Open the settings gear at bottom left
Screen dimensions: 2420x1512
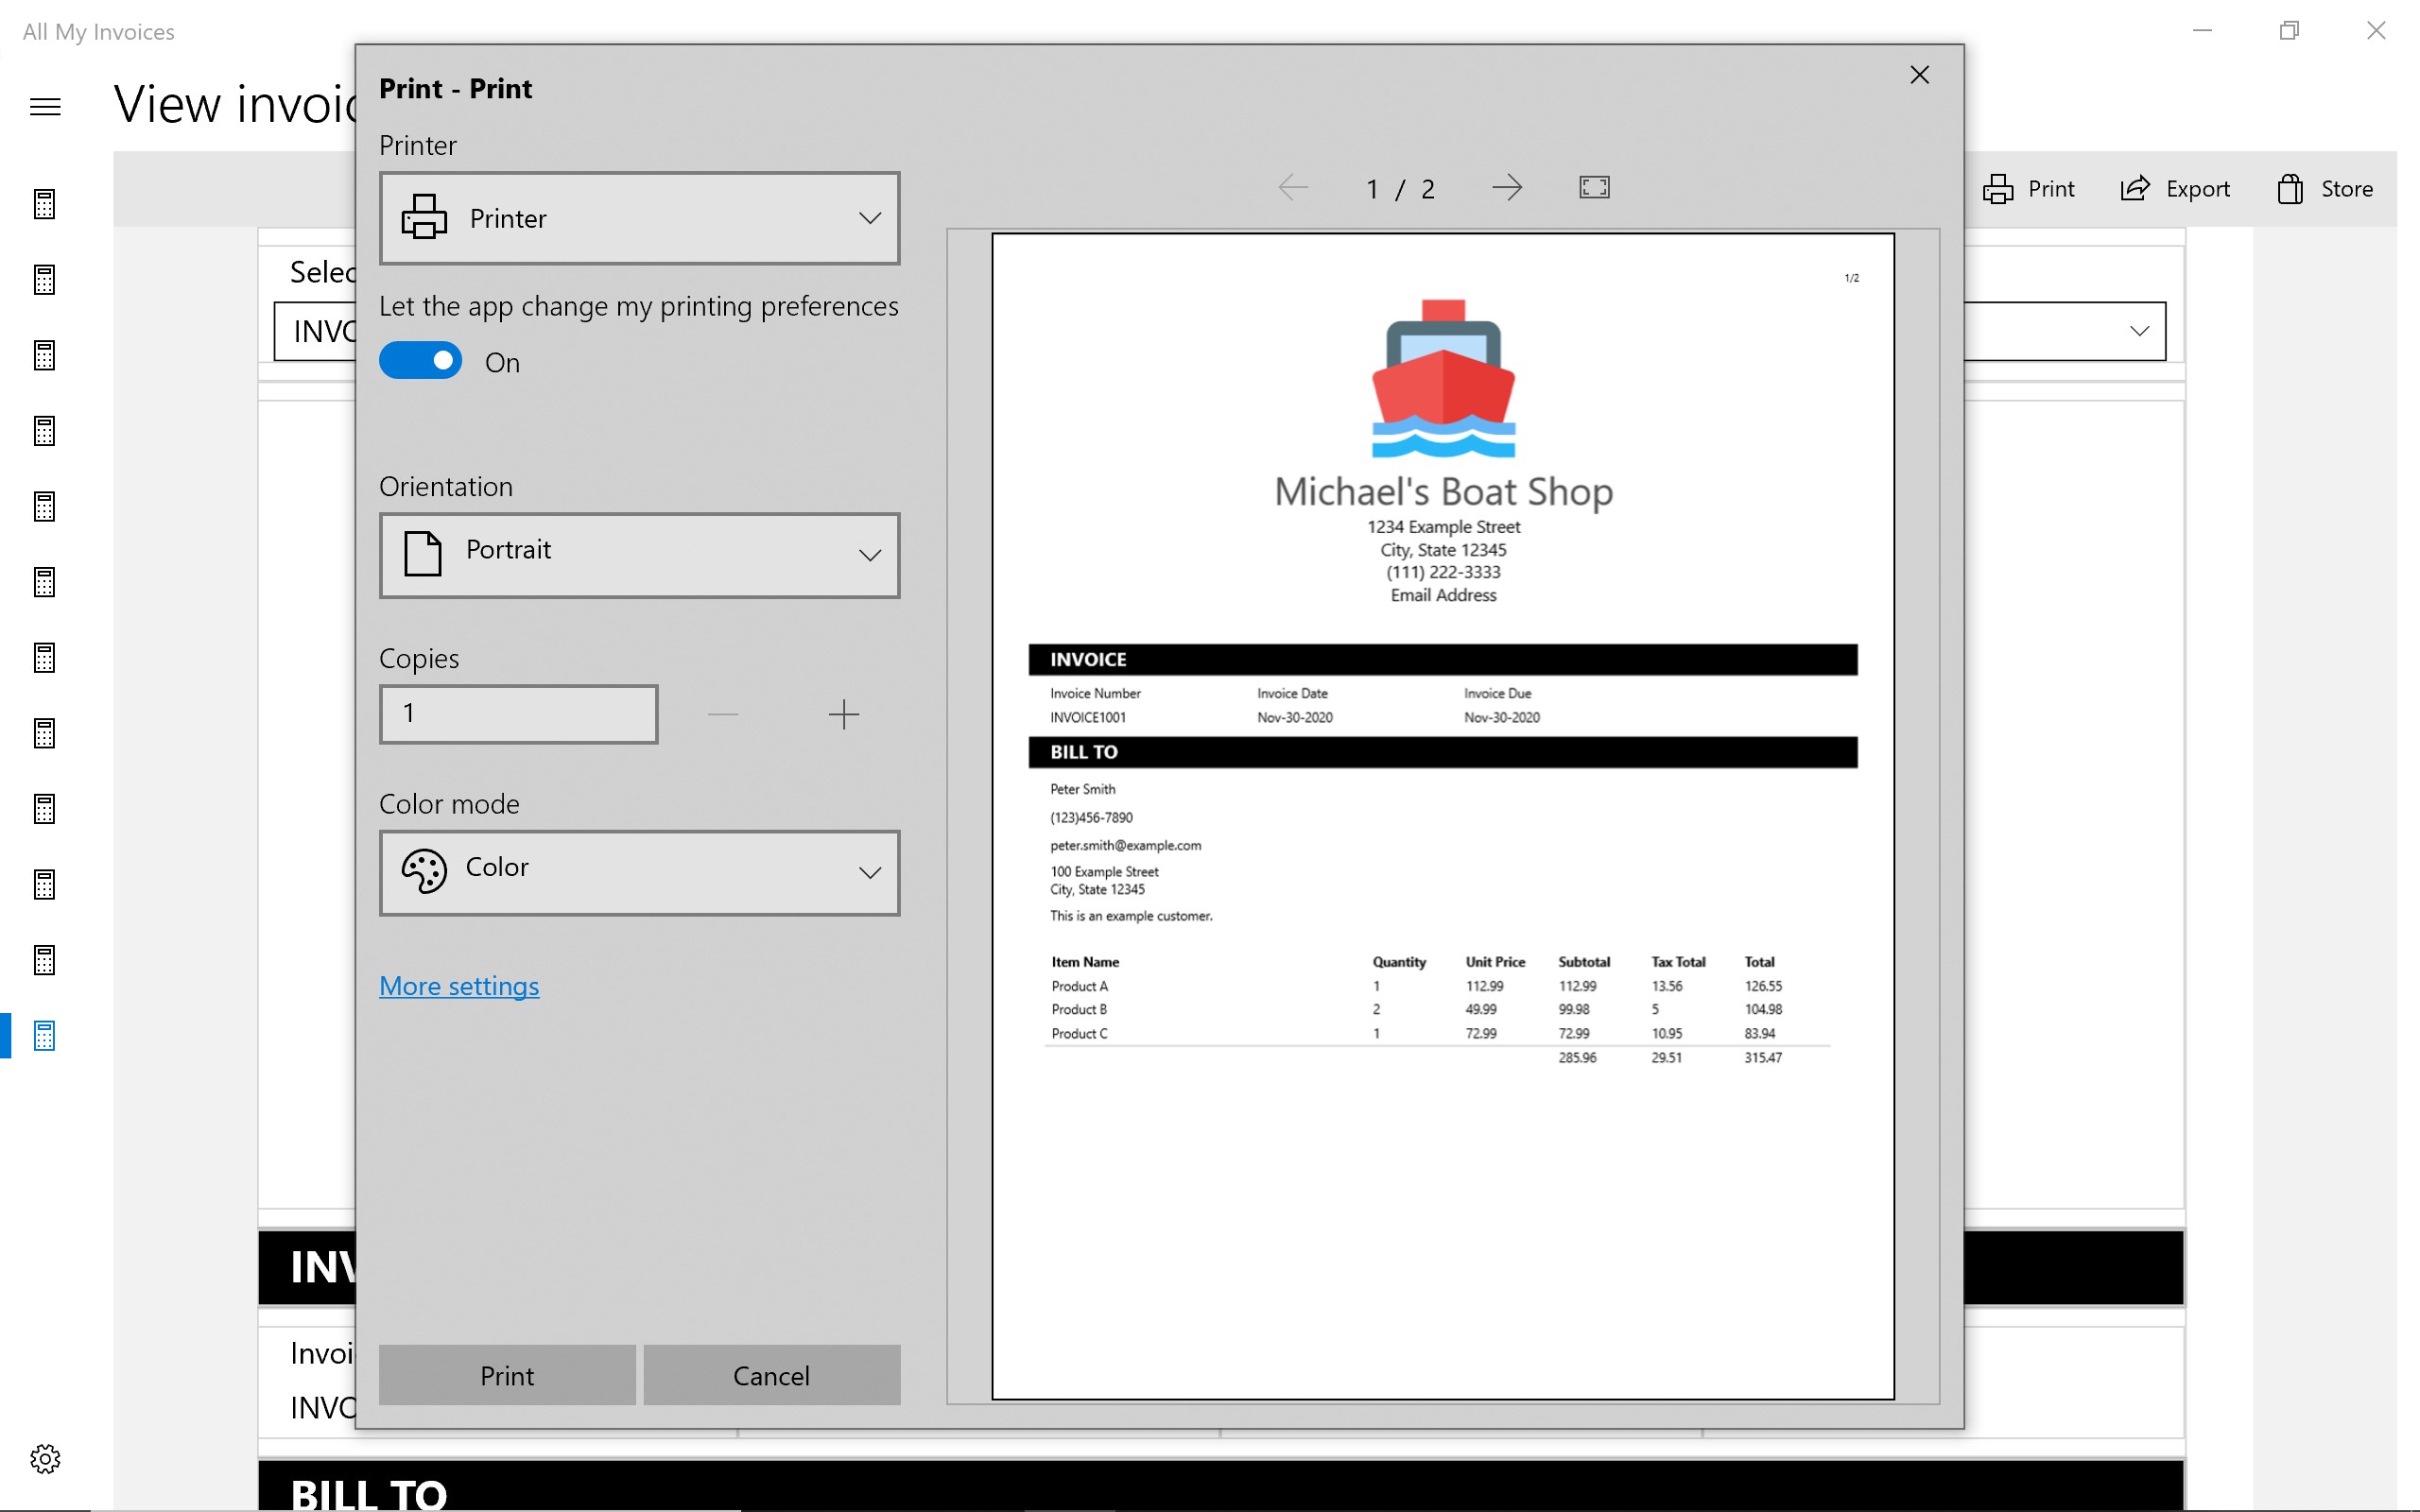tap(44, 1459)
